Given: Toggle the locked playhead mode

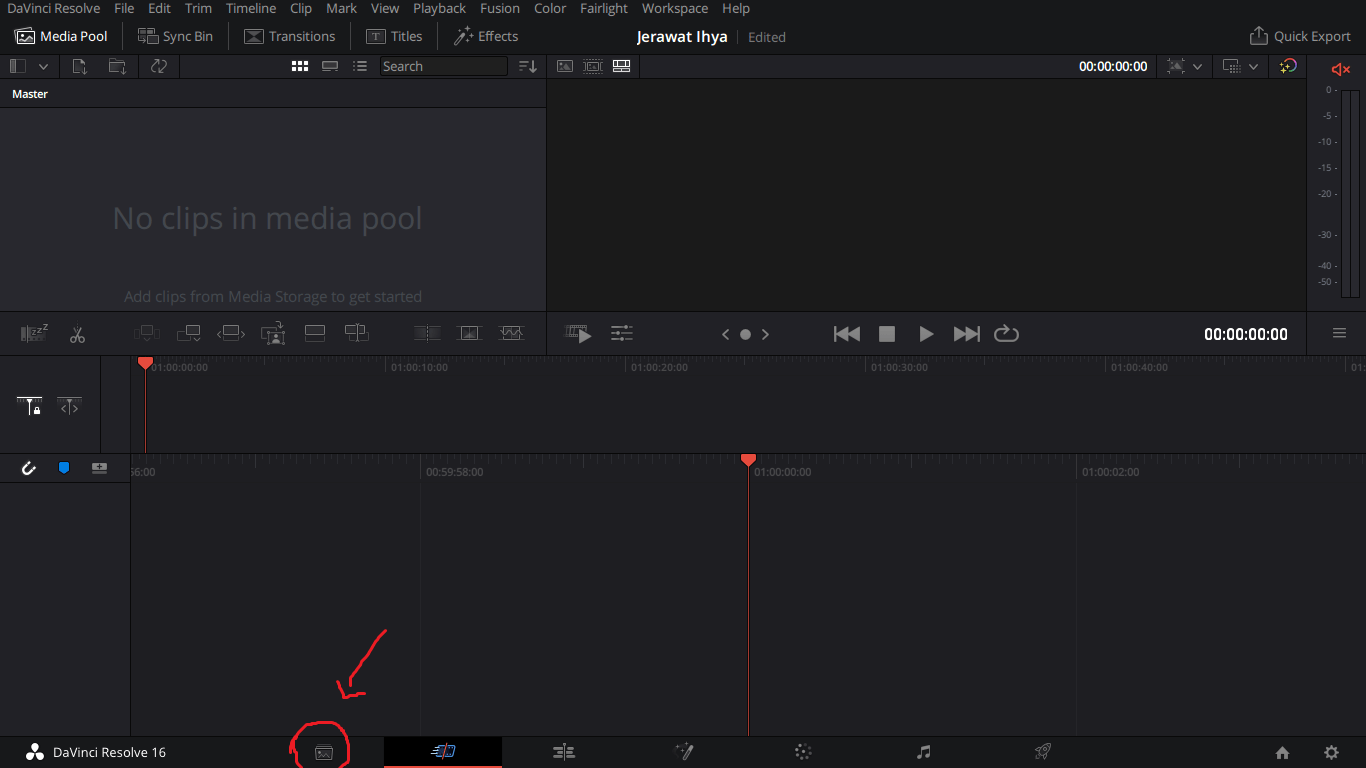Looking at the screenshot, I should [x=29, y=406].
